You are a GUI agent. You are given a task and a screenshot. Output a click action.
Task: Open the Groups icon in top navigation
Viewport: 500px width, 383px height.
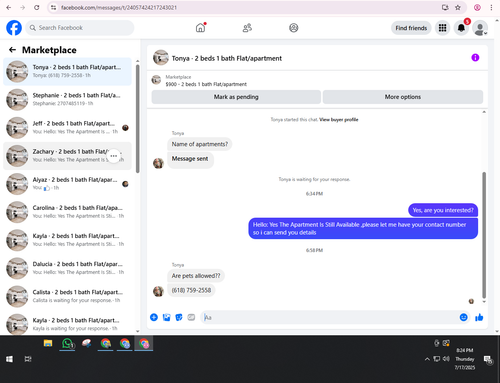point(293,28)
